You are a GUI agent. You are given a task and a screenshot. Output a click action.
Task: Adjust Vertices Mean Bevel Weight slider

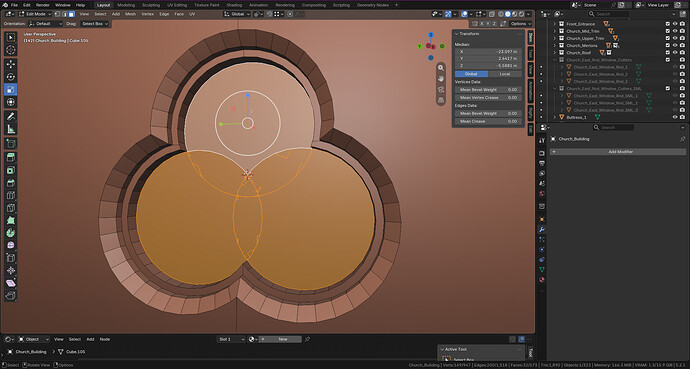point(488,90)
